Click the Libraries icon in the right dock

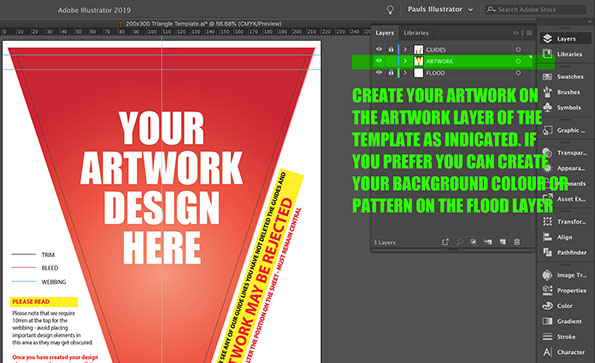[x=547, y=54]
